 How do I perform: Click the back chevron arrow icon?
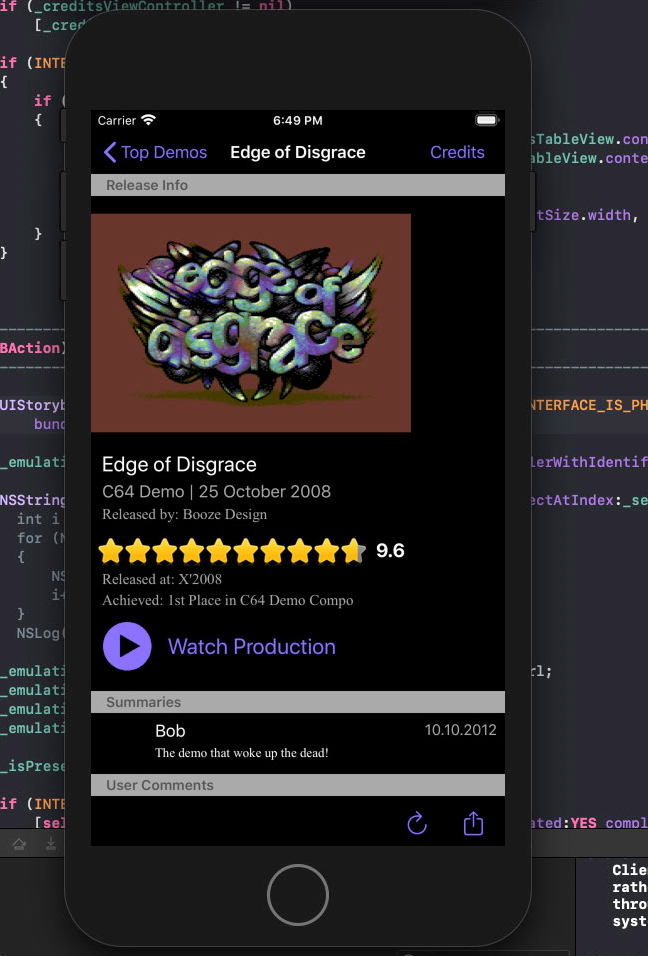(110, 152)
